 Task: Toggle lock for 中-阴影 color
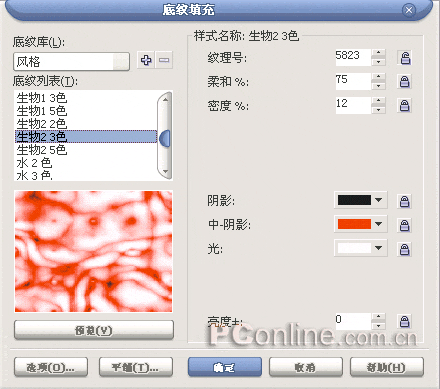point(405,225)
